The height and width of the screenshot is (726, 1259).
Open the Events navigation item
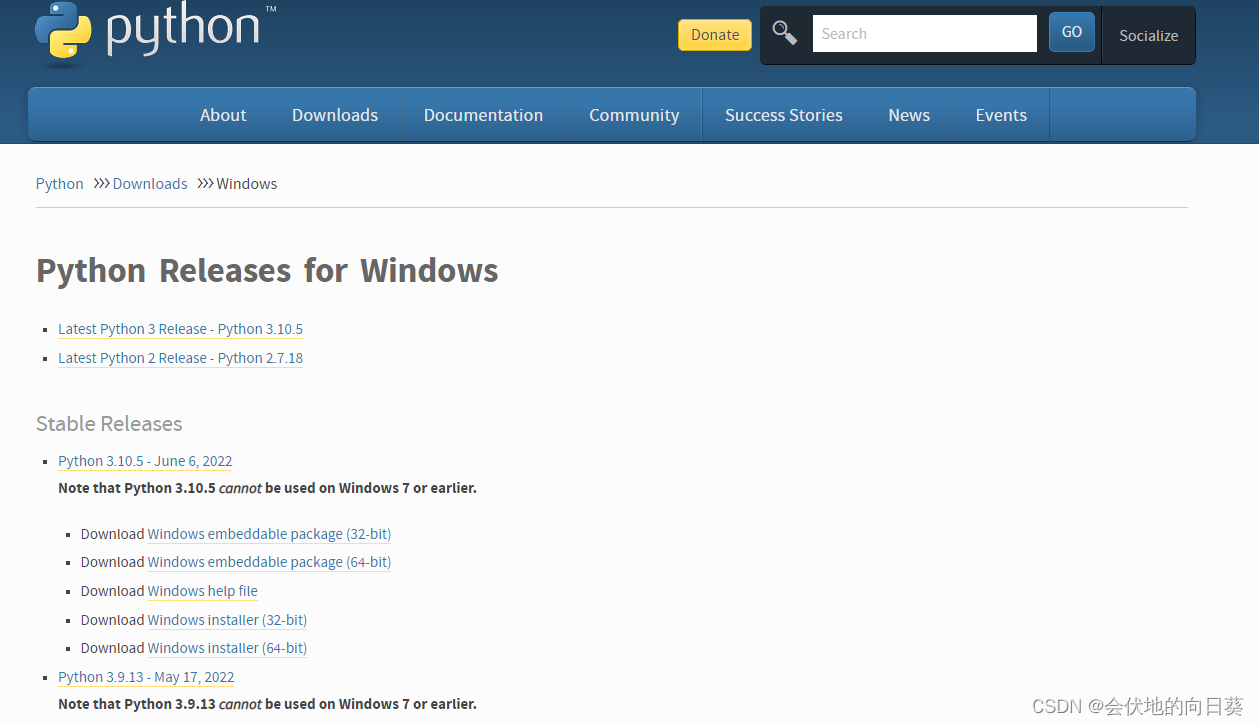pyautogui.click(x=1001, y=115)
